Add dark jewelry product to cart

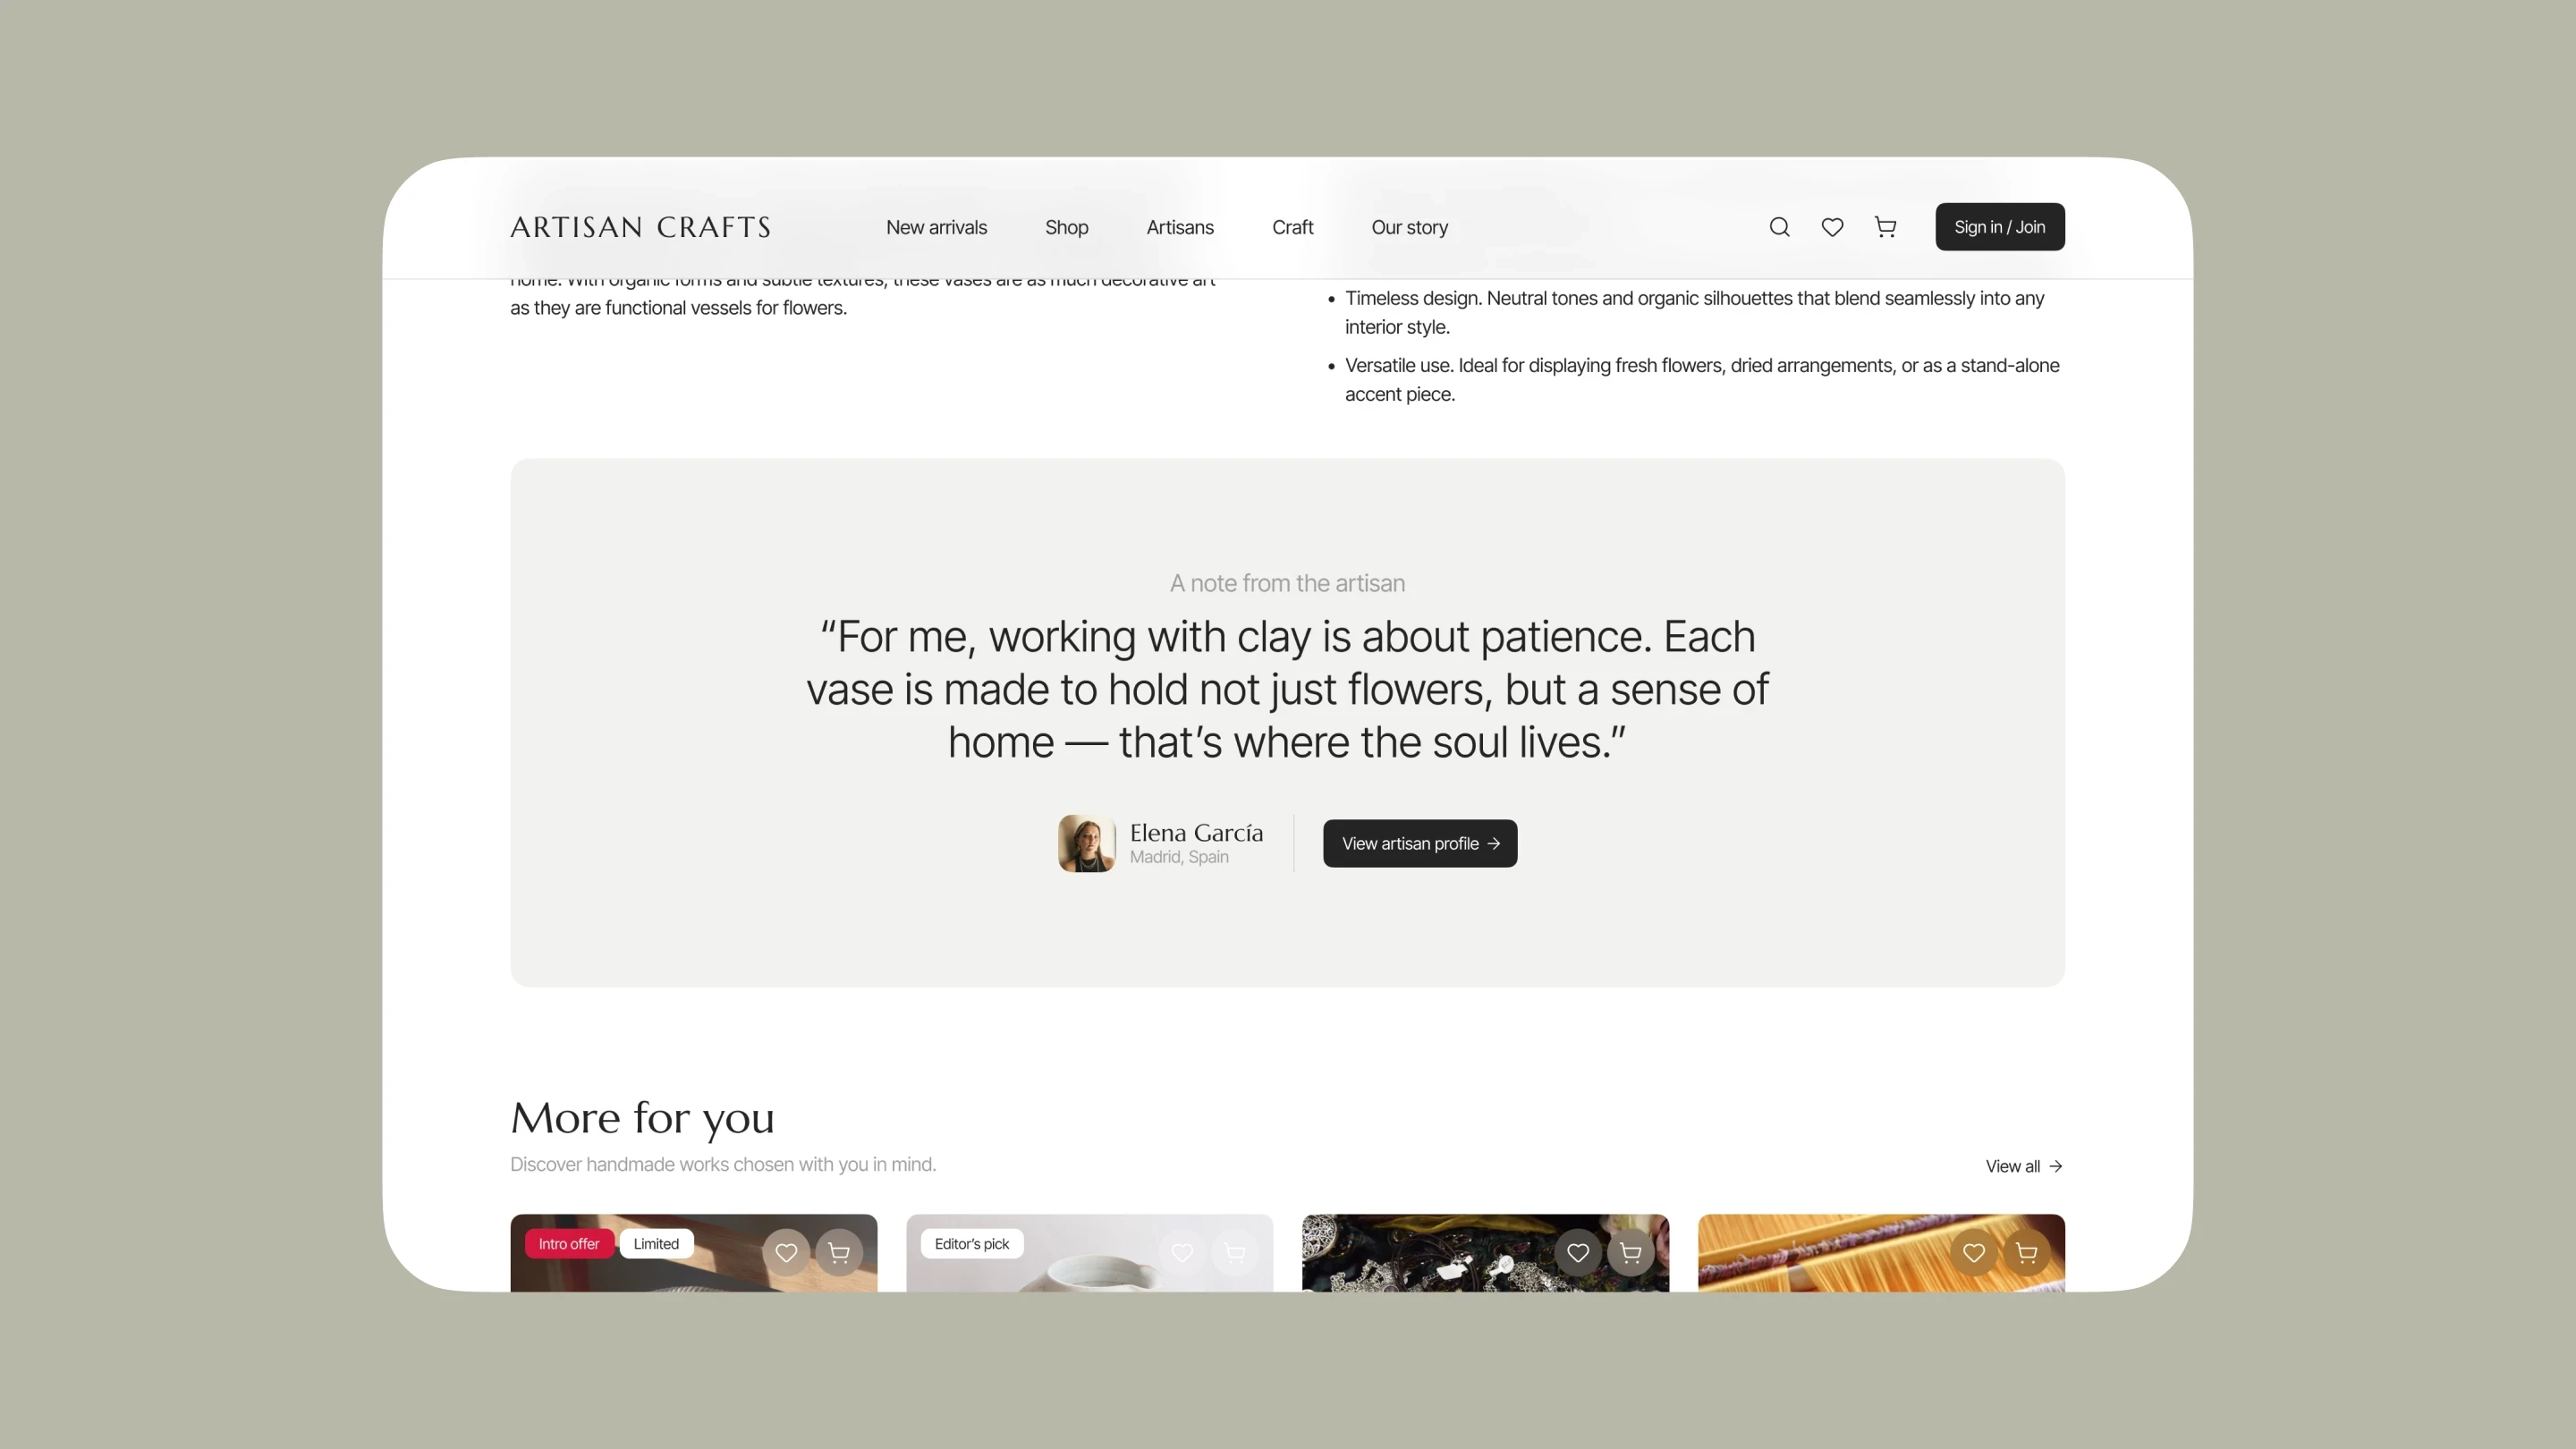[x=1631, y=1252]
